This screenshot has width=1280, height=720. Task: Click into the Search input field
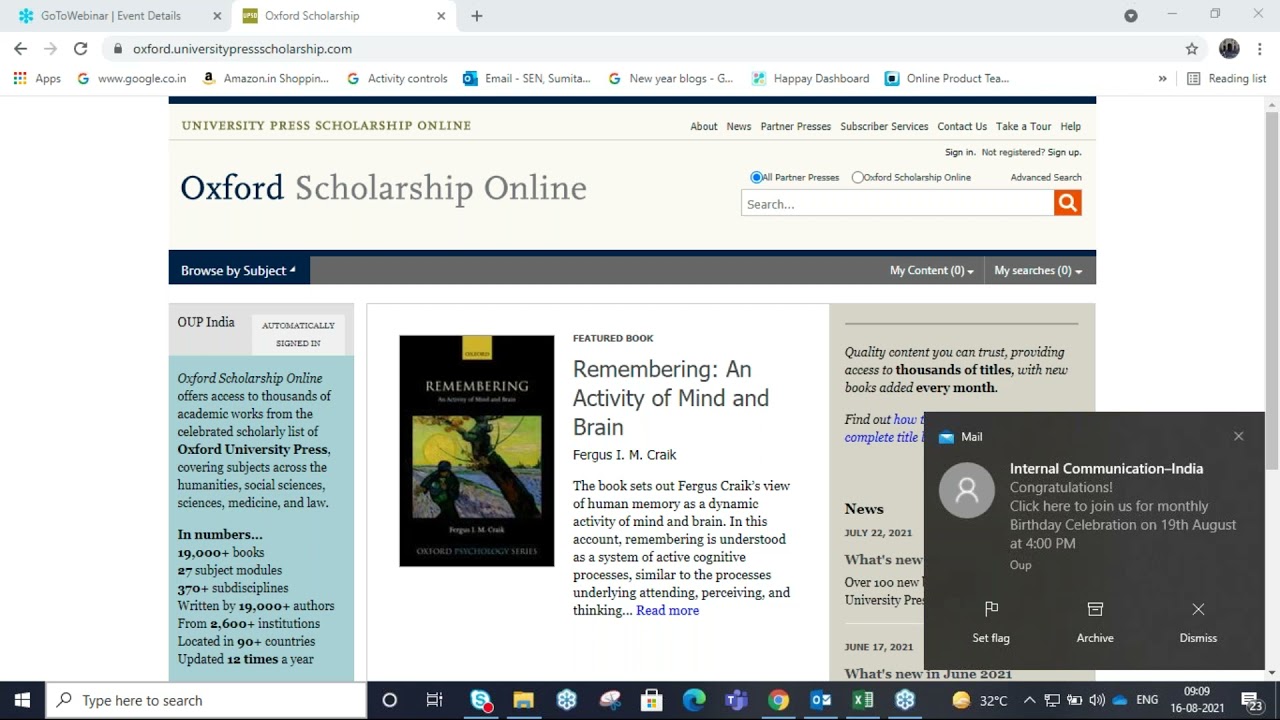coord(897,203)
